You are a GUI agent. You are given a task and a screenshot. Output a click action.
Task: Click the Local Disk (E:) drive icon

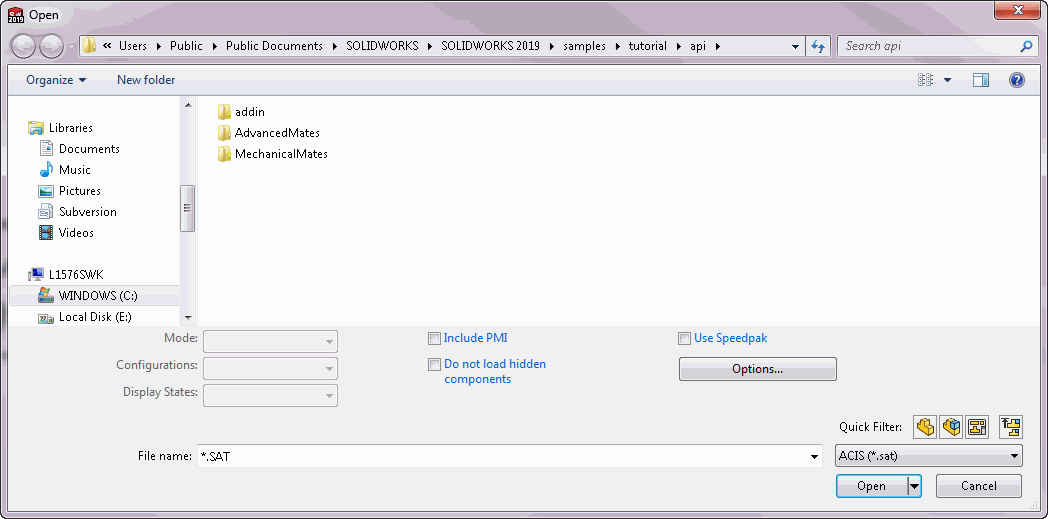pos(45,317)
